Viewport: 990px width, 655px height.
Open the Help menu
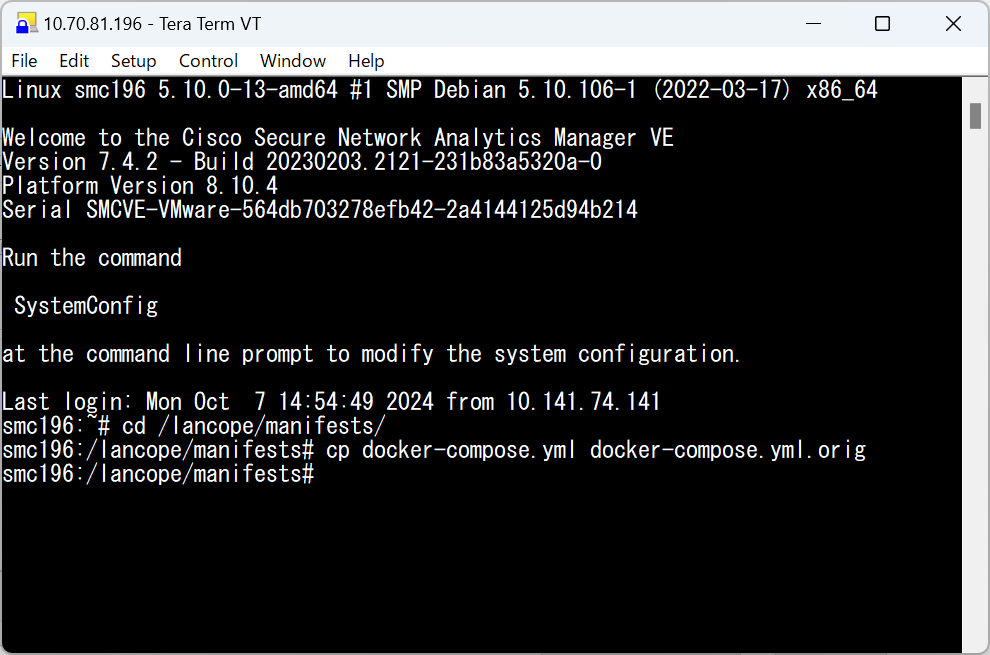click(366, 61)
